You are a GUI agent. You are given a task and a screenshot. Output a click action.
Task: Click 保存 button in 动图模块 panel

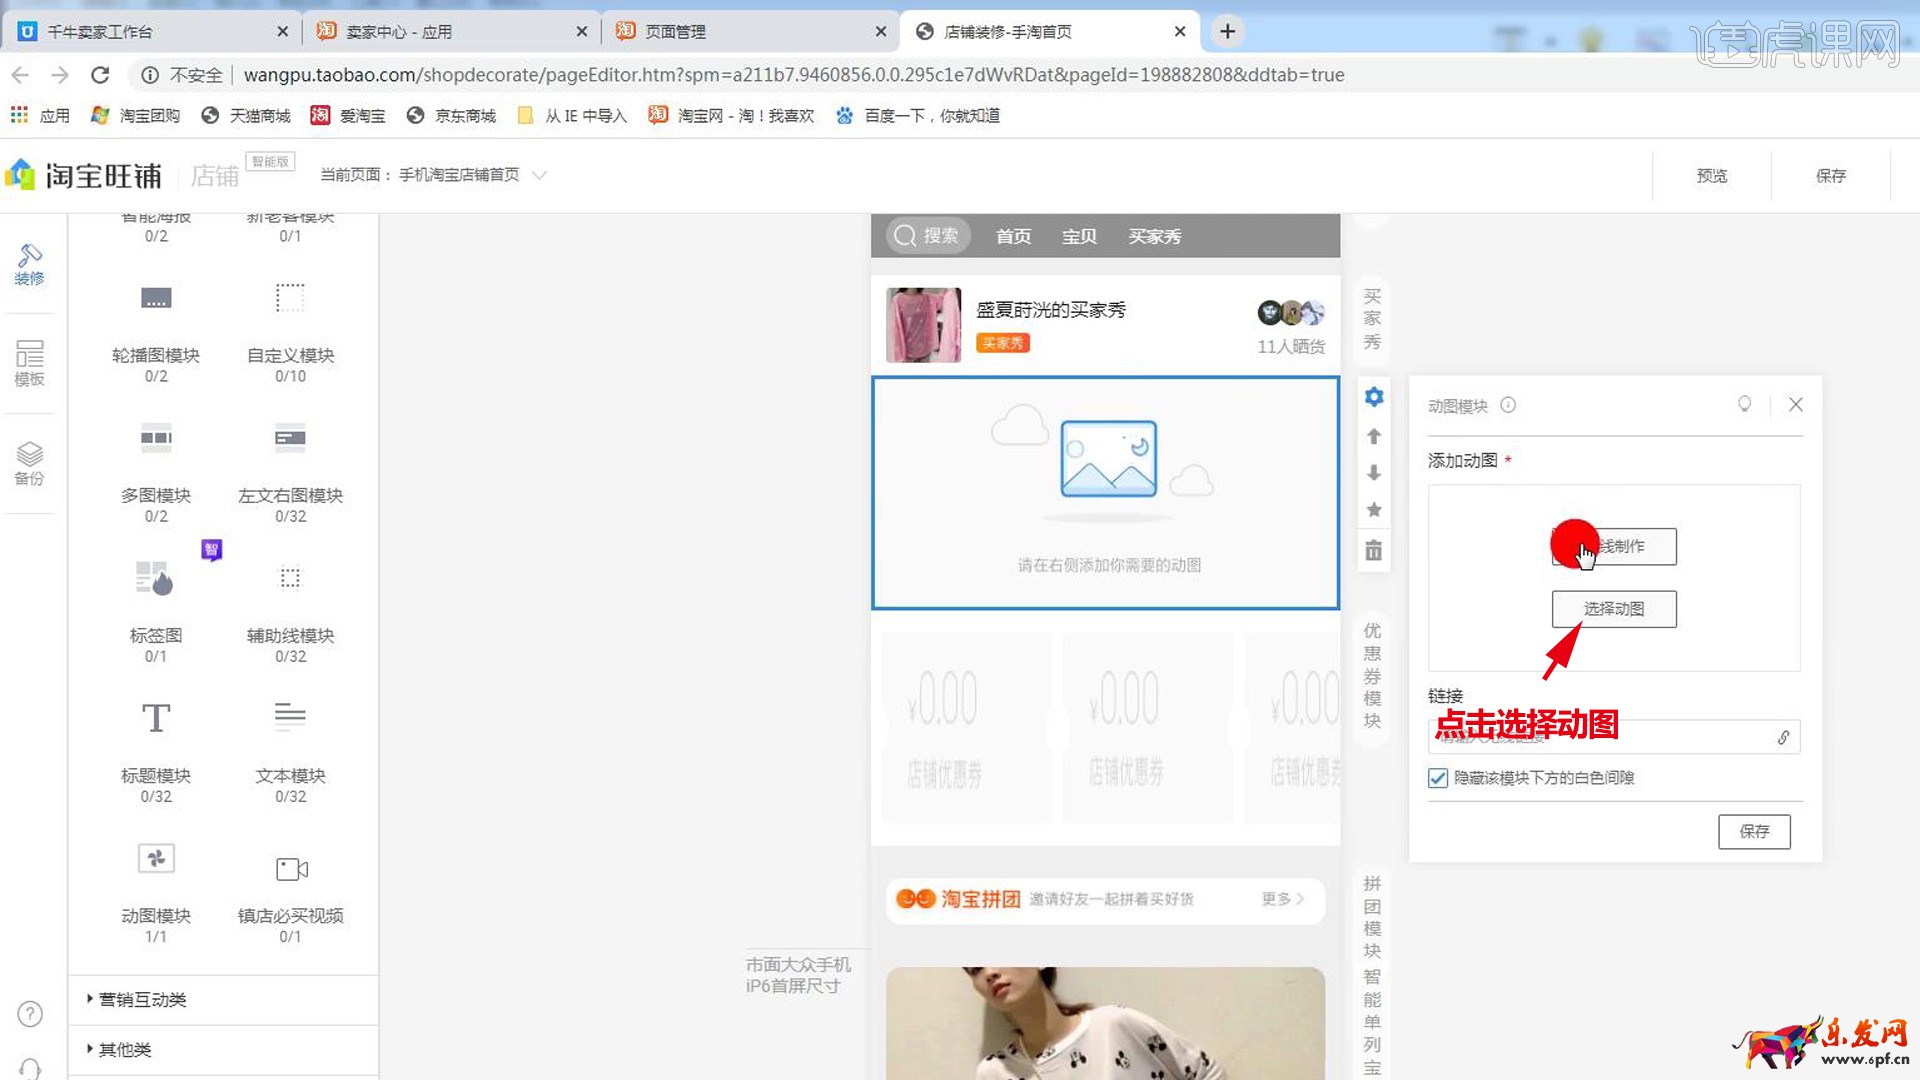1753,831
